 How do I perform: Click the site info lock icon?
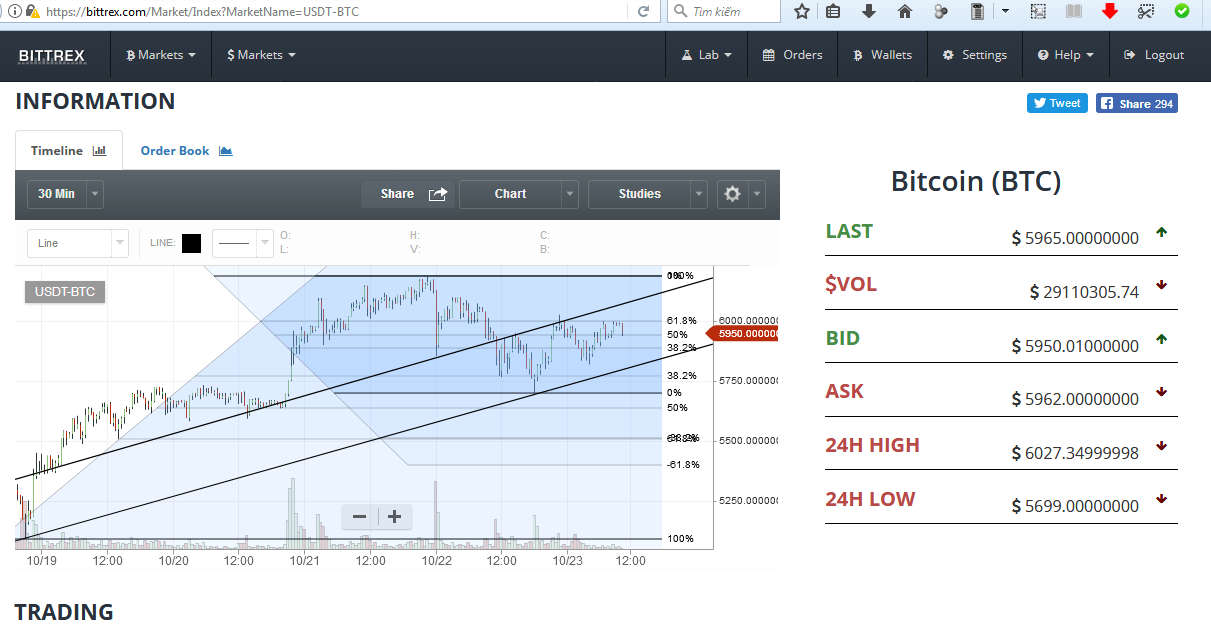[31, 11]
